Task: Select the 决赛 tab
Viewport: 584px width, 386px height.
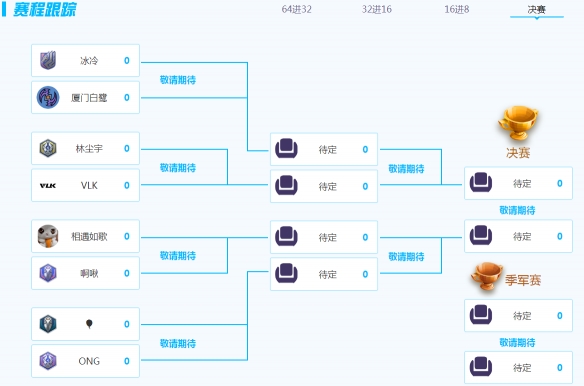Action: (537, 10)
